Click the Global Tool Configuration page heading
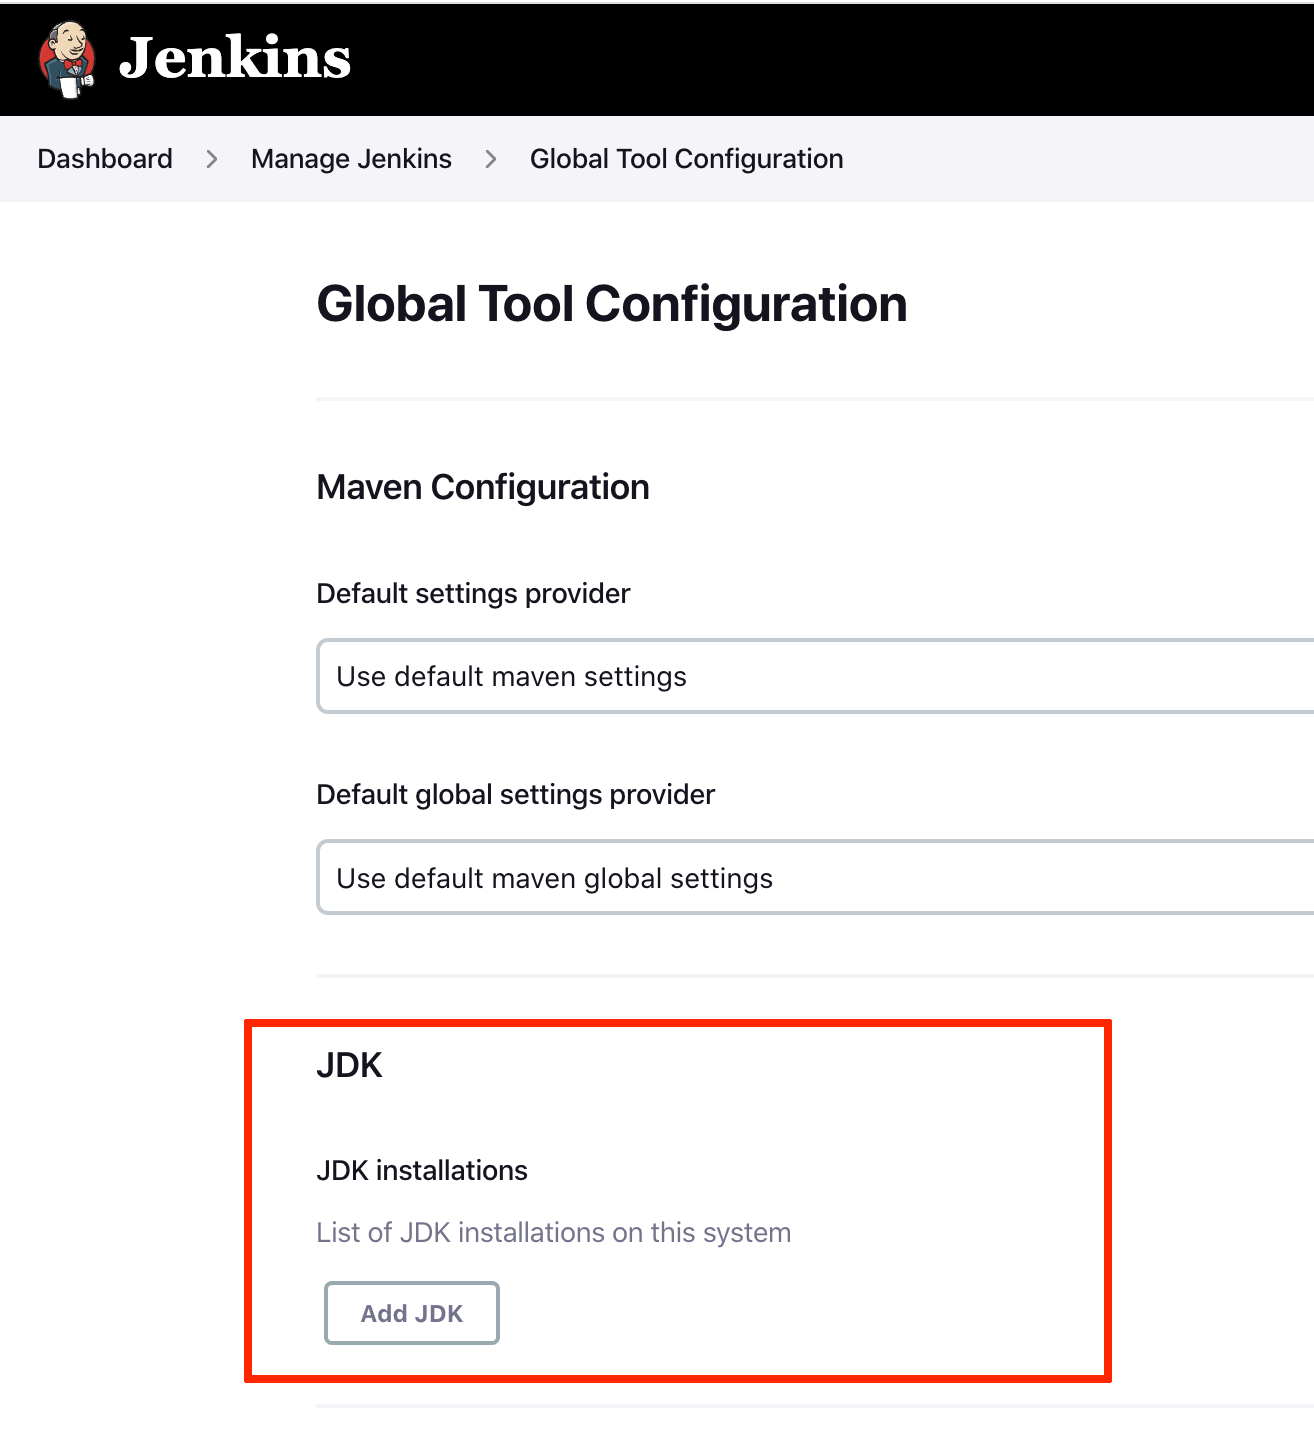The width and height of the screenshot is (1314, 1446). point(612,304)
